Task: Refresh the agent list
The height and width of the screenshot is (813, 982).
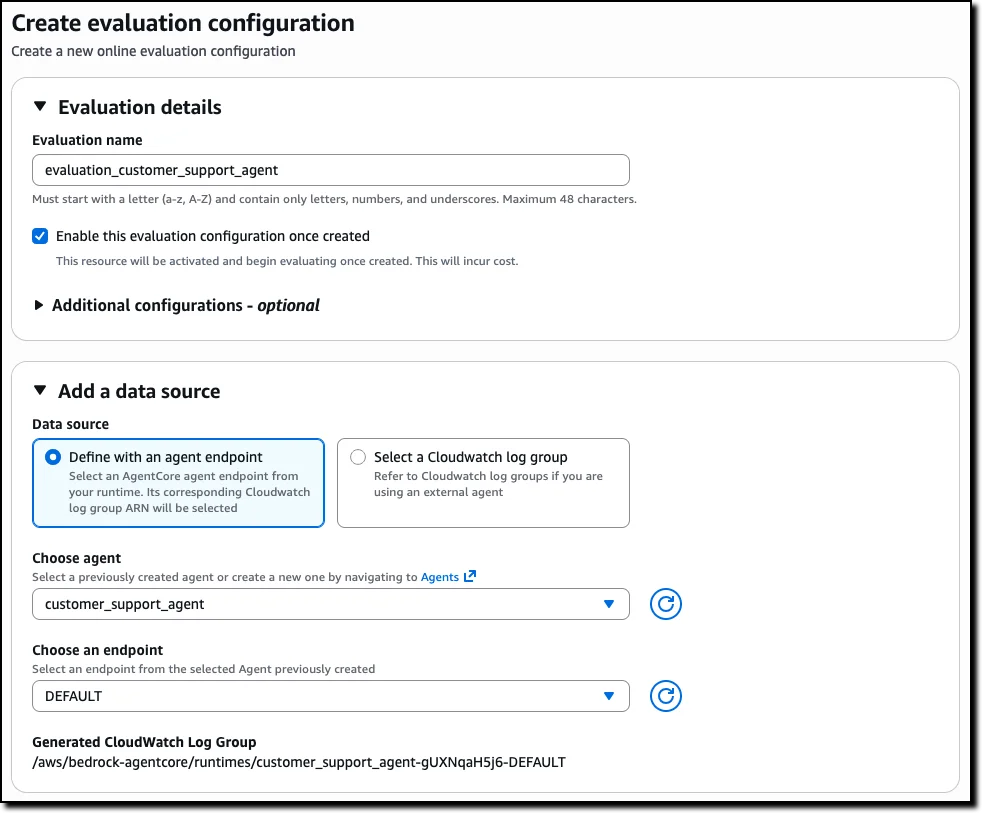Action: [665, 604]
